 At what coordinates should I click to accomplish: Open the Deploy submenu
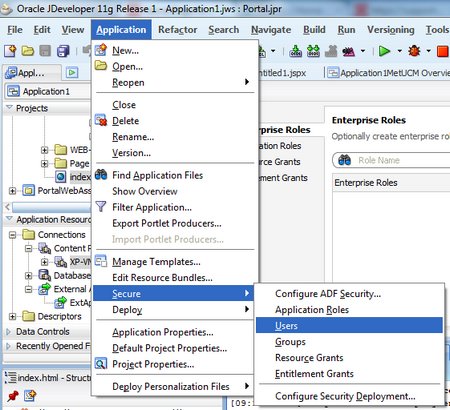click(x=173, y=310)
